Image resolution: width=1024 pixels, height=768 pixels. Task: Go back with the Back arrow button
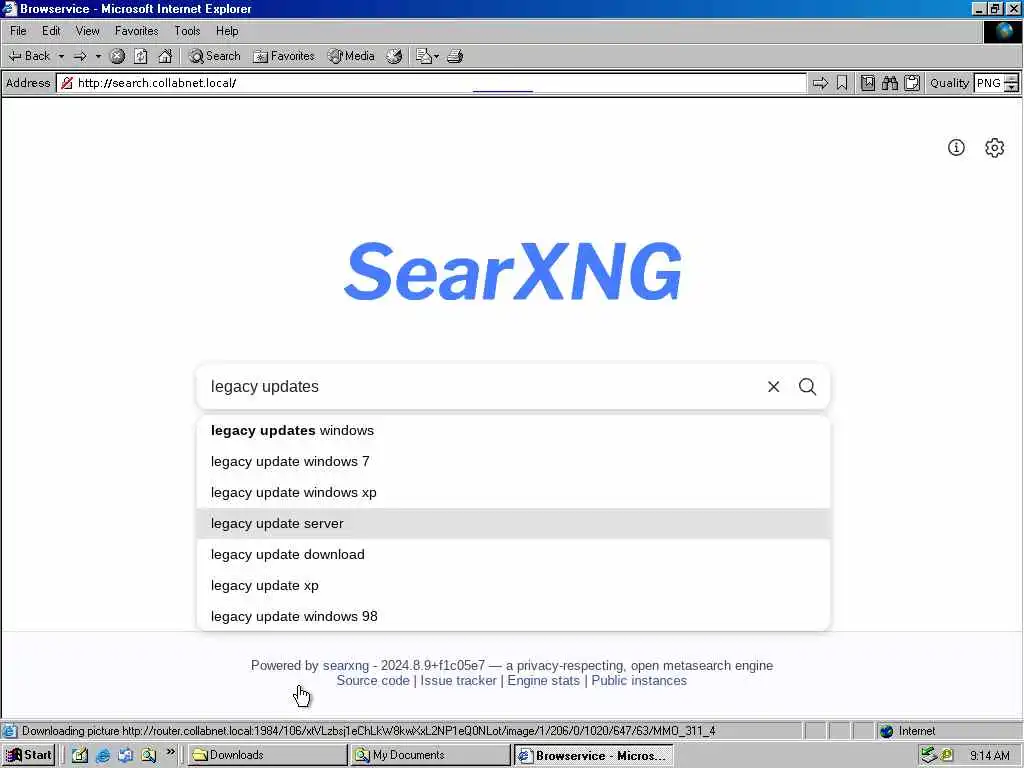(29, 56)
